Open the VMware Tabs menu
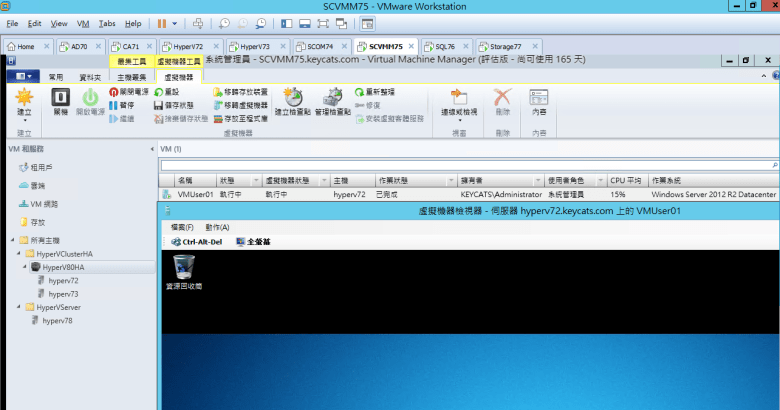 coord(107,22)
